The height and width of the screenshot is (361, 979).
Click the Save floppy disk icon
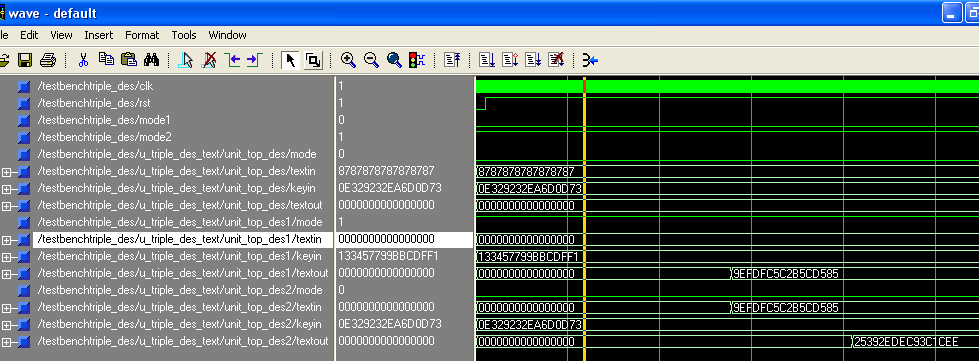(25, 60)
